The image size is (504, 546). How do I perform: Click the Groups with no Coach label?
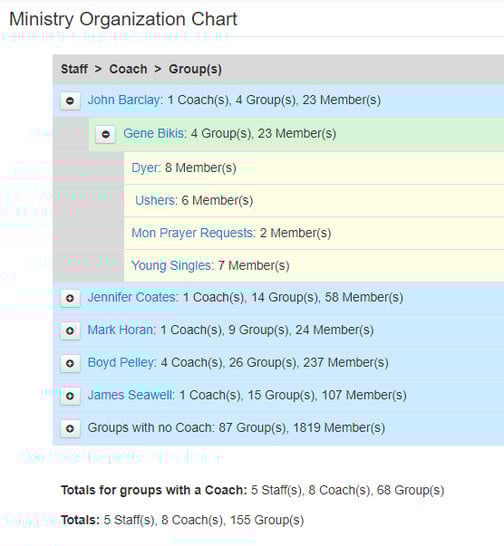(x=151, y=428)
